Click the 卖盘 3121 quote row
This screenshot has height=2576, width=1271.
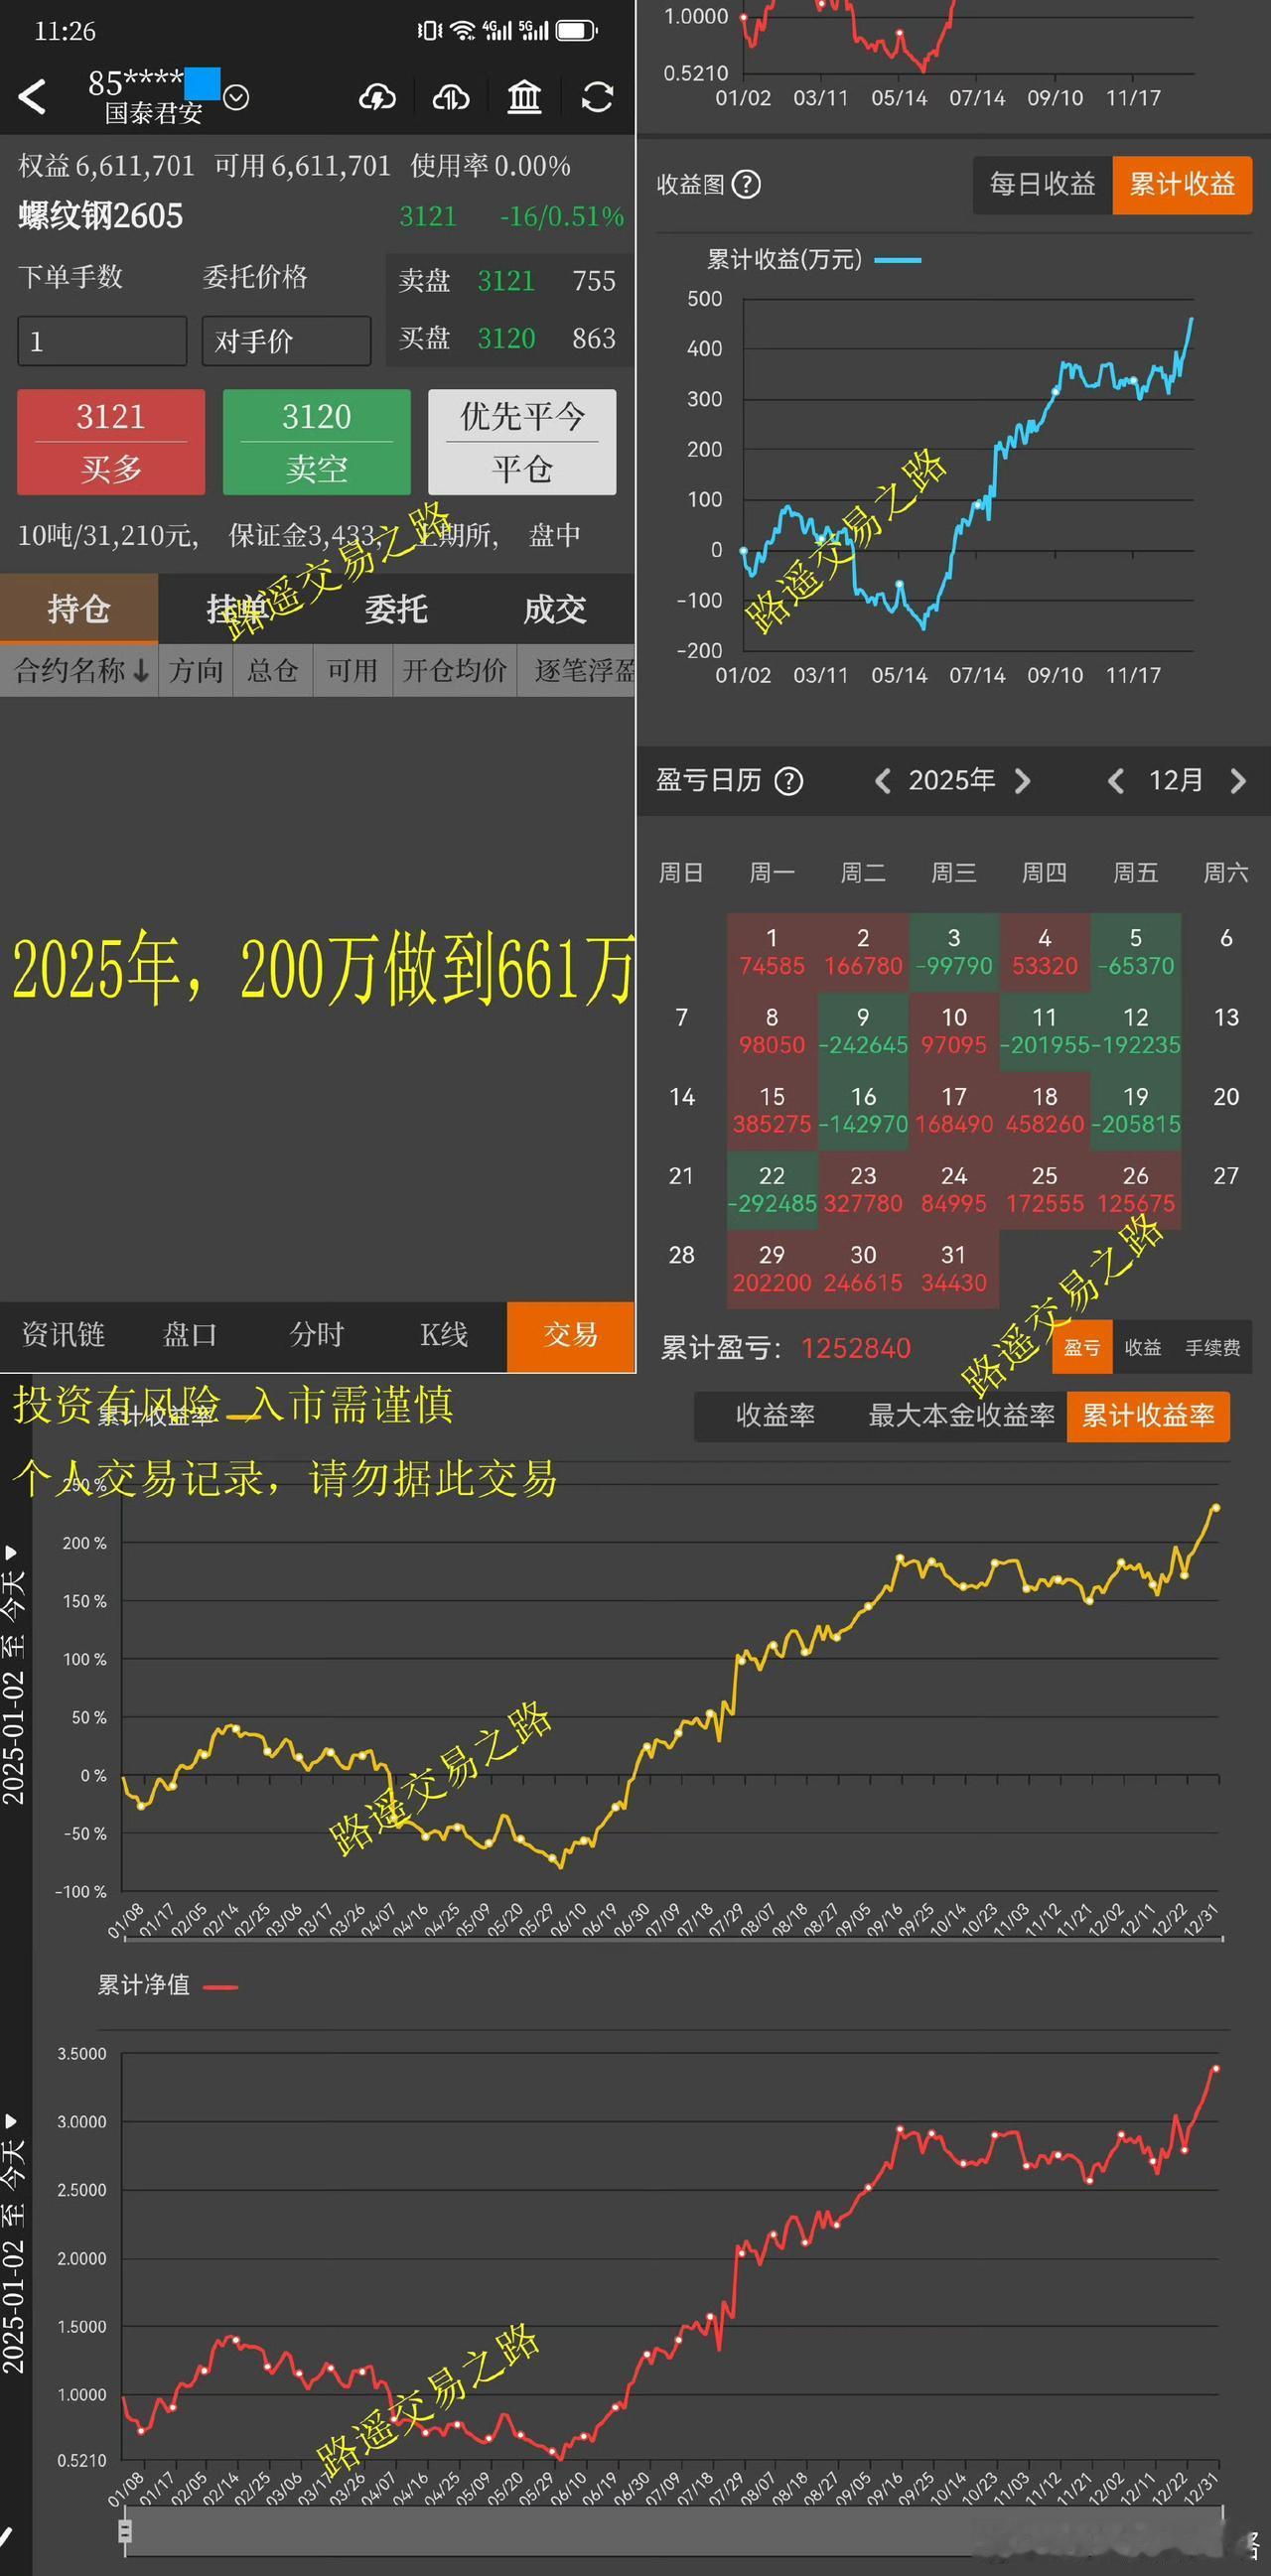507,281
